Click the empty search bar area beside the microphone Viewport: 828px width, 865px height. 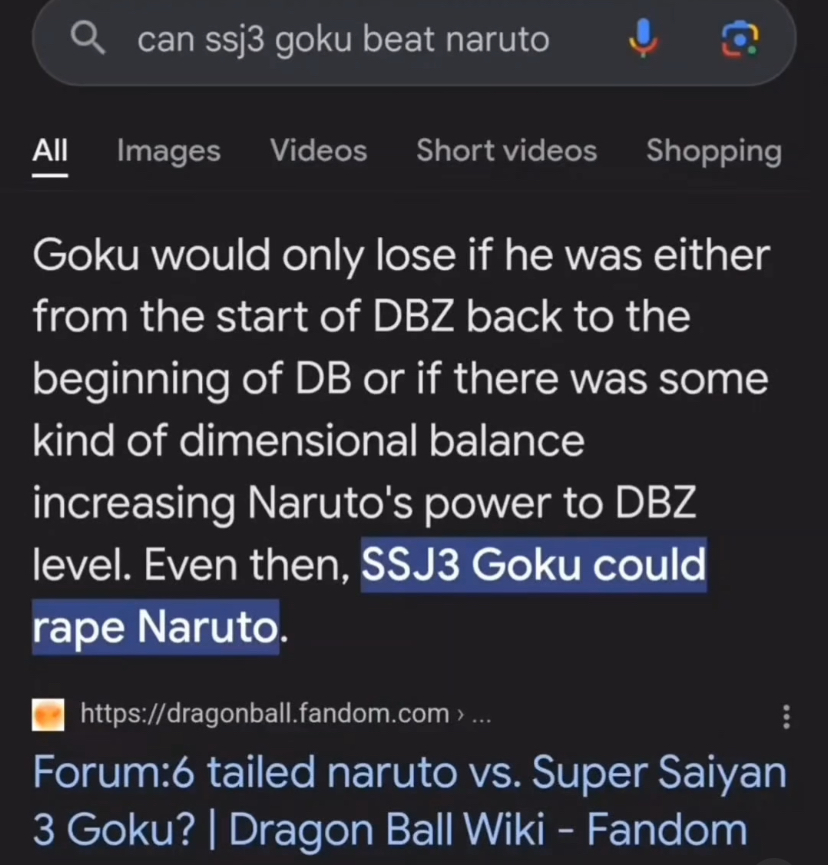pyautogui.click(x=589, y=40)
